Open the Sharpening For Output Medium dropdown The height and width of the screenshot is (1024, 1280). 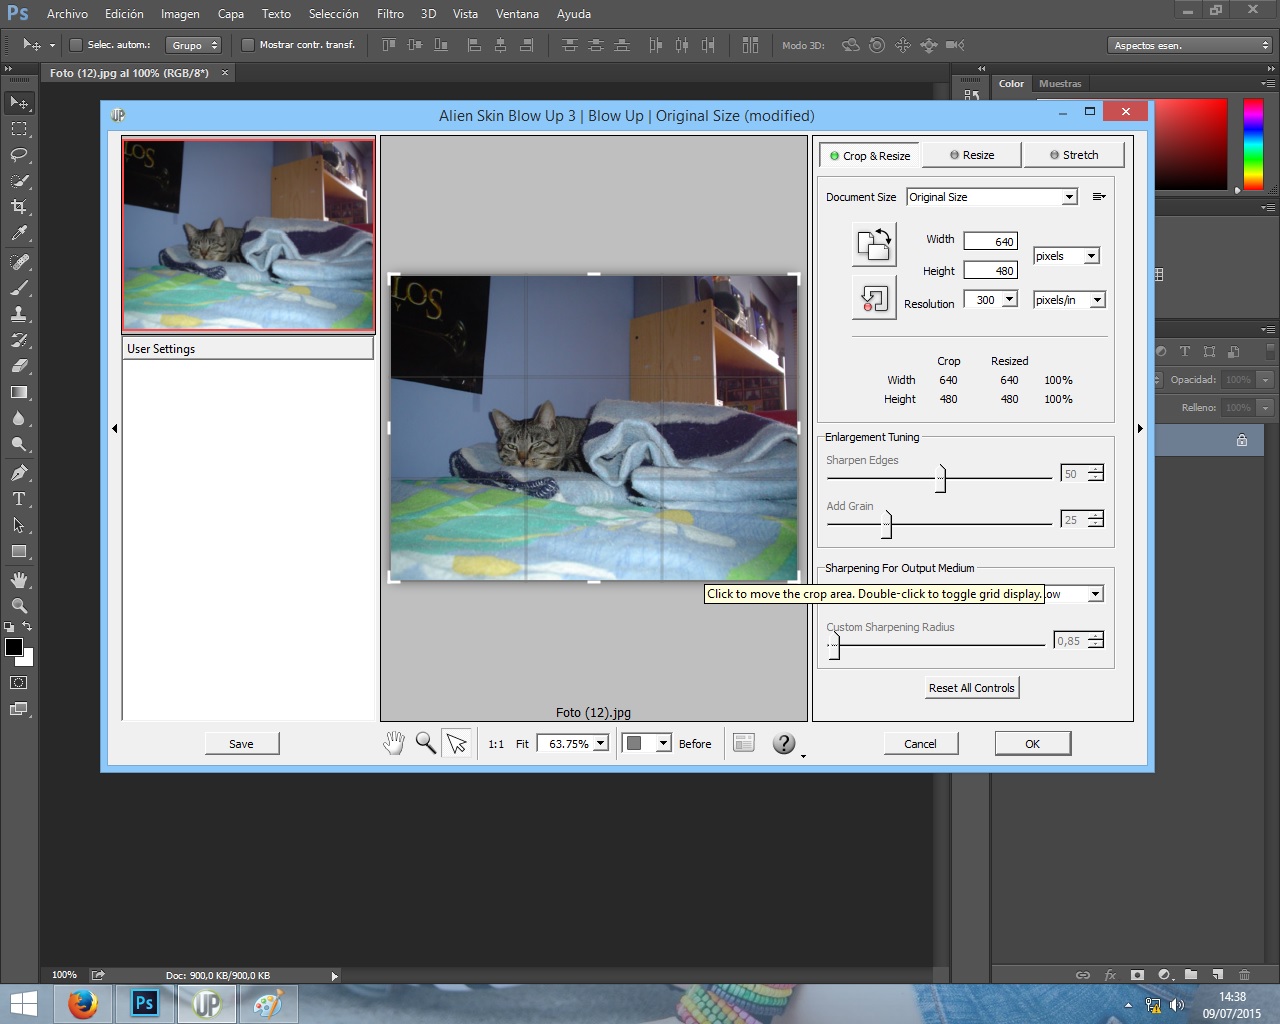coord(1095,594)
